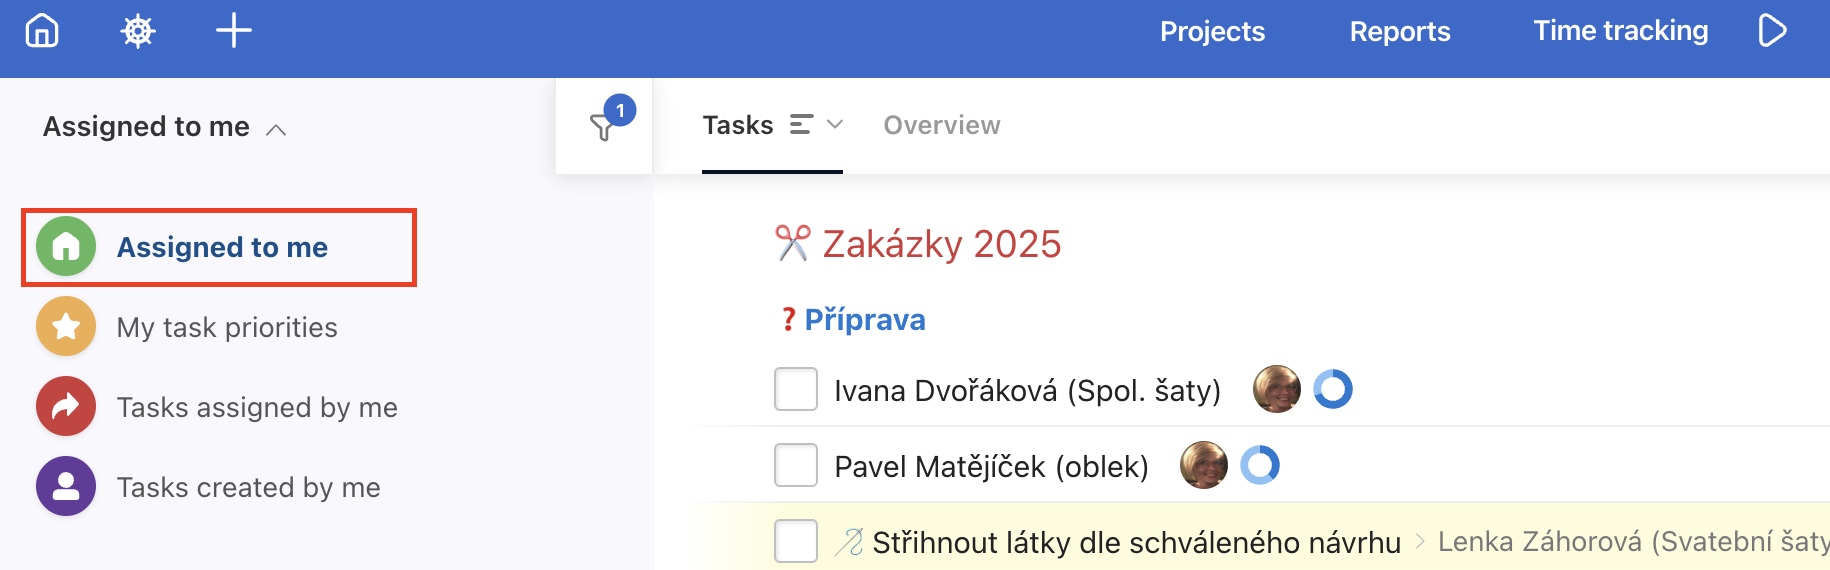Click the green Assigned to me icon

[66, 246]
